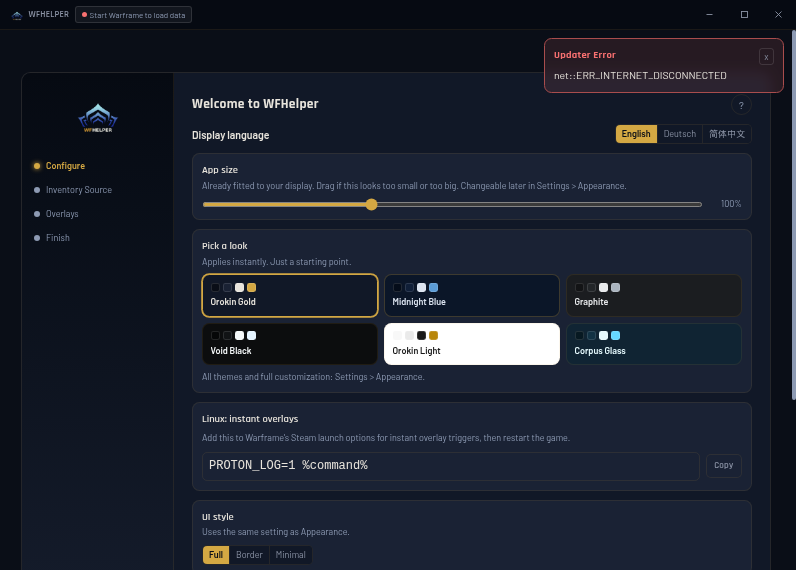Click the blue swatch dot in Midnight Blue card

(434, 288)
